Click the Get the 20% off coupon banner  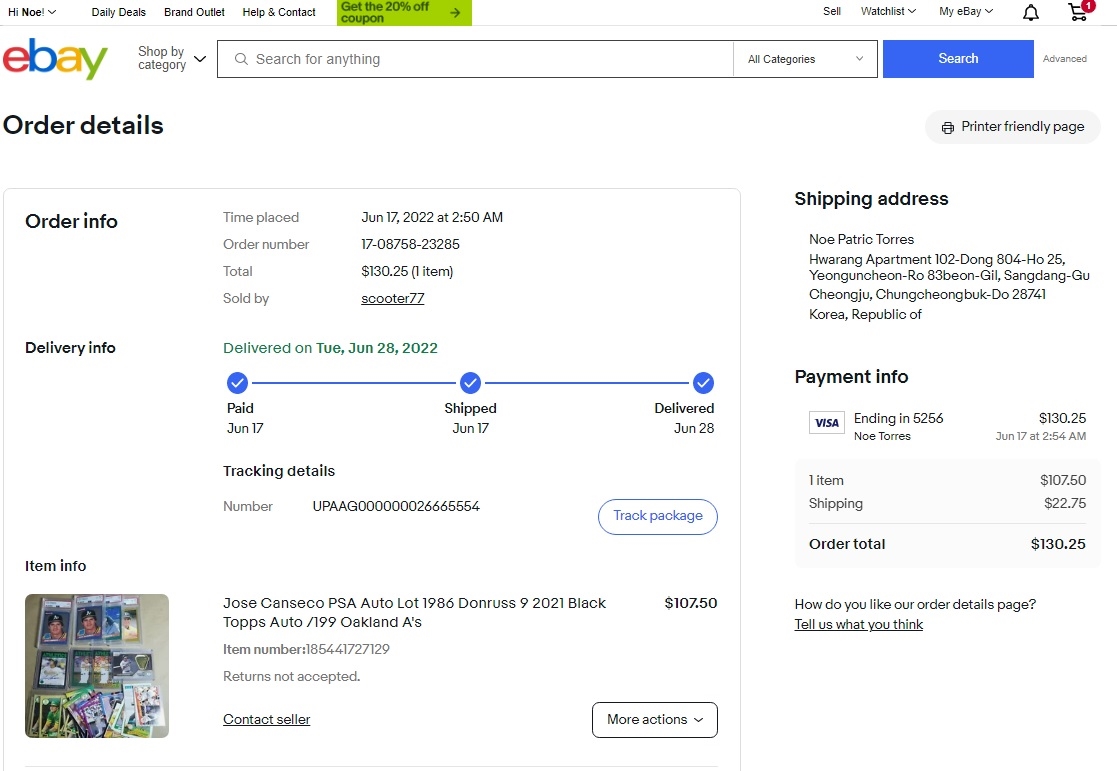tap(404, 12)
